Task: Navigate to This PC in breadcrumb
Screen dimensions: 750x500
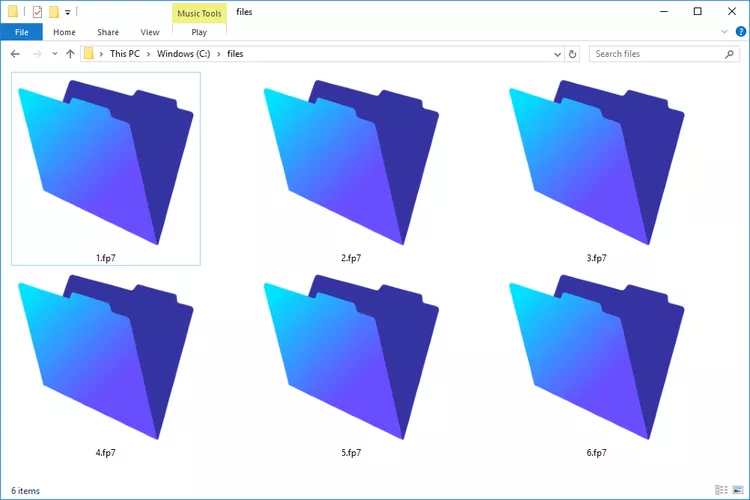Action: 125,54
